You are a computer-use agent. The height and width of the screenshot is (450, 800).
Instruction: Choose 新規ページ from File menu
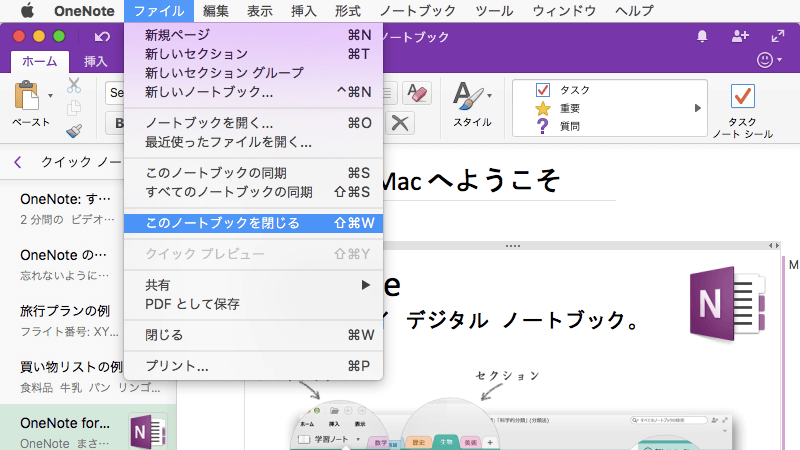[253, 35]
